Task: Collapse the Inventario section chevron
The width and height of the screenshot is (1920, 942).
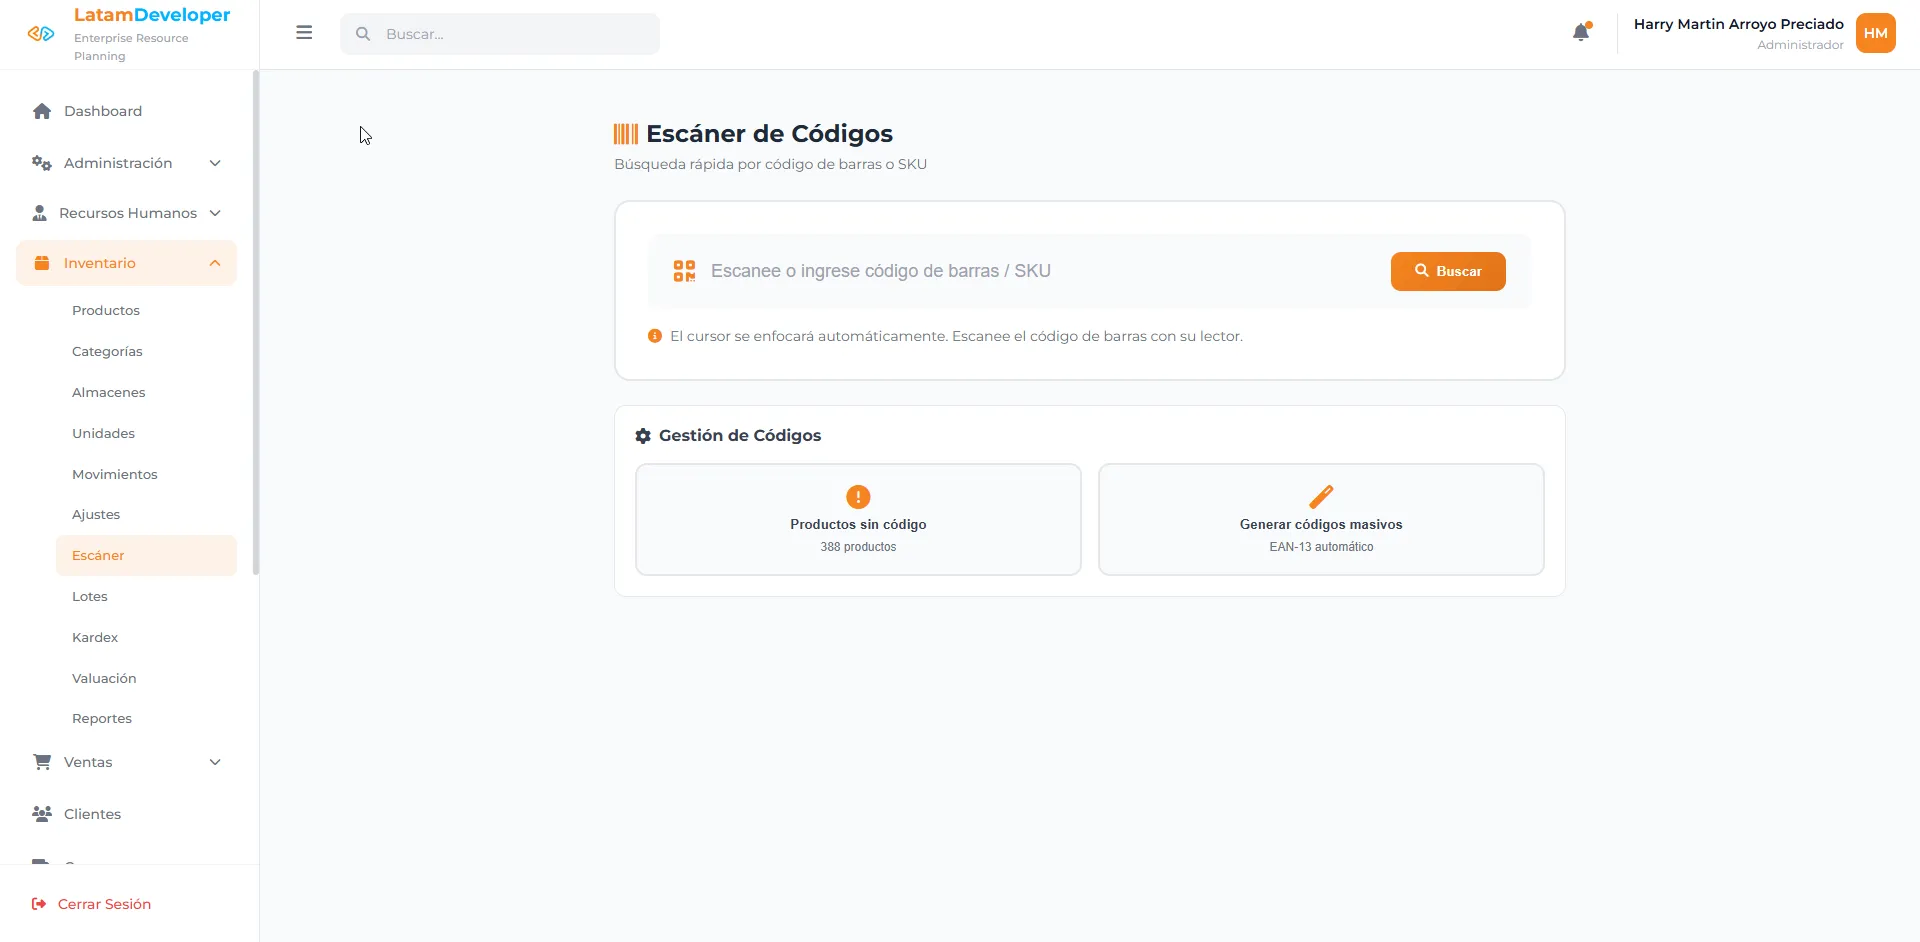Action: pyautogui.click(x=215, y=263)
